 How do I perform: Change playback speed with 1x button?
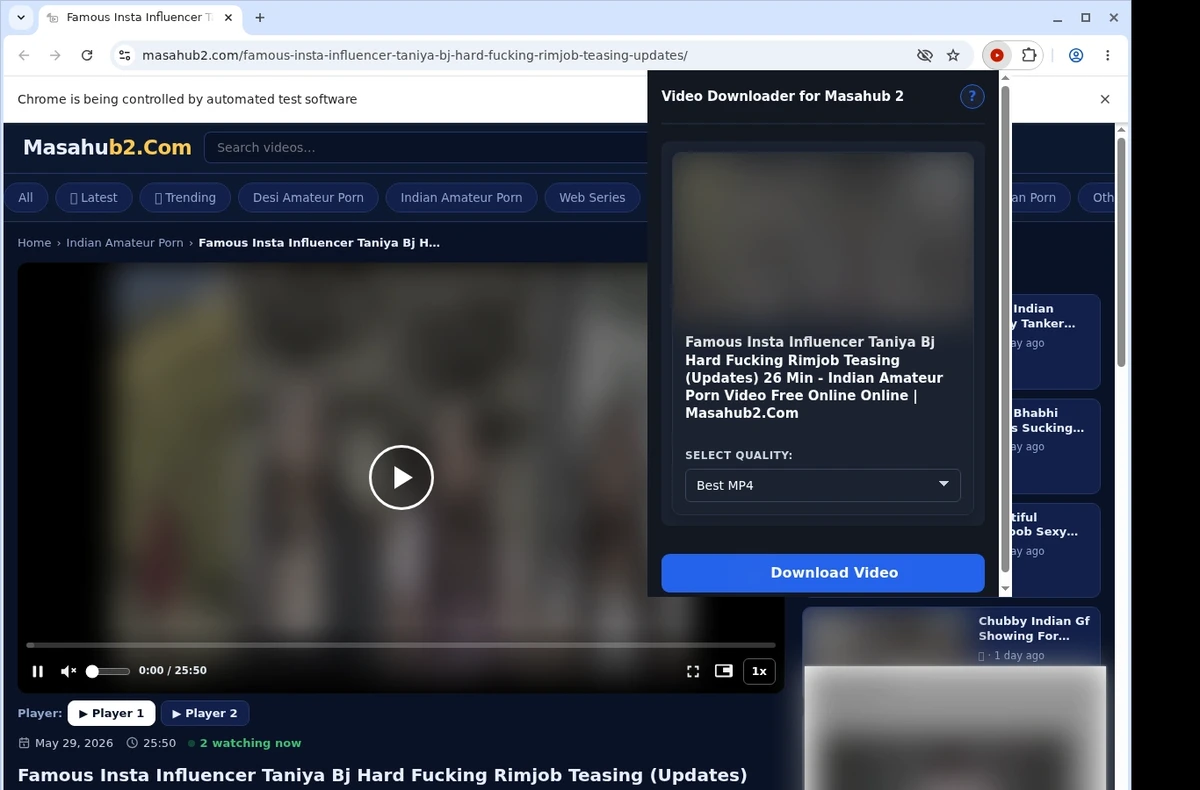[759, 671]
